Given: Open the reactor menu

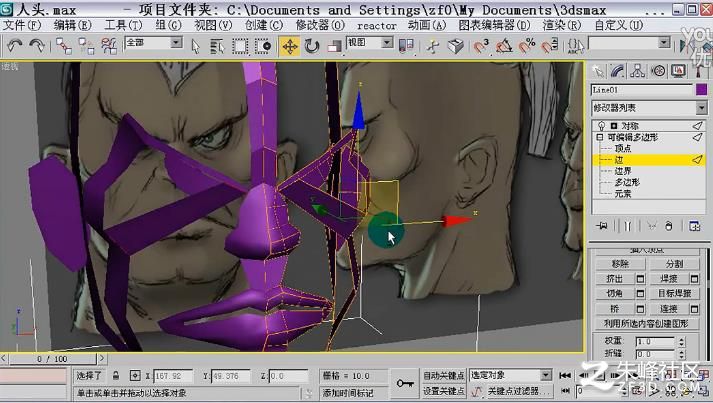Looking at the screenshot, I should click(x=377, y=26).
